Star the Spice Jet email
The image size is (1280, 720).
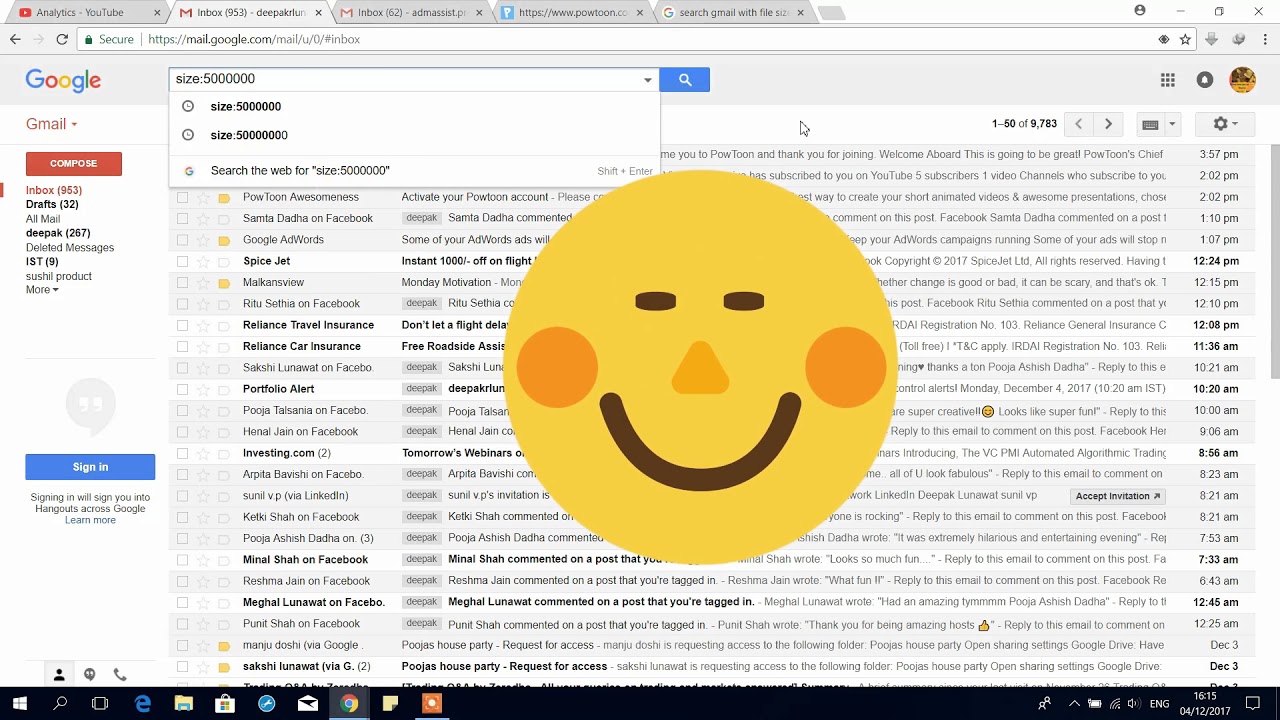(203, 261)
